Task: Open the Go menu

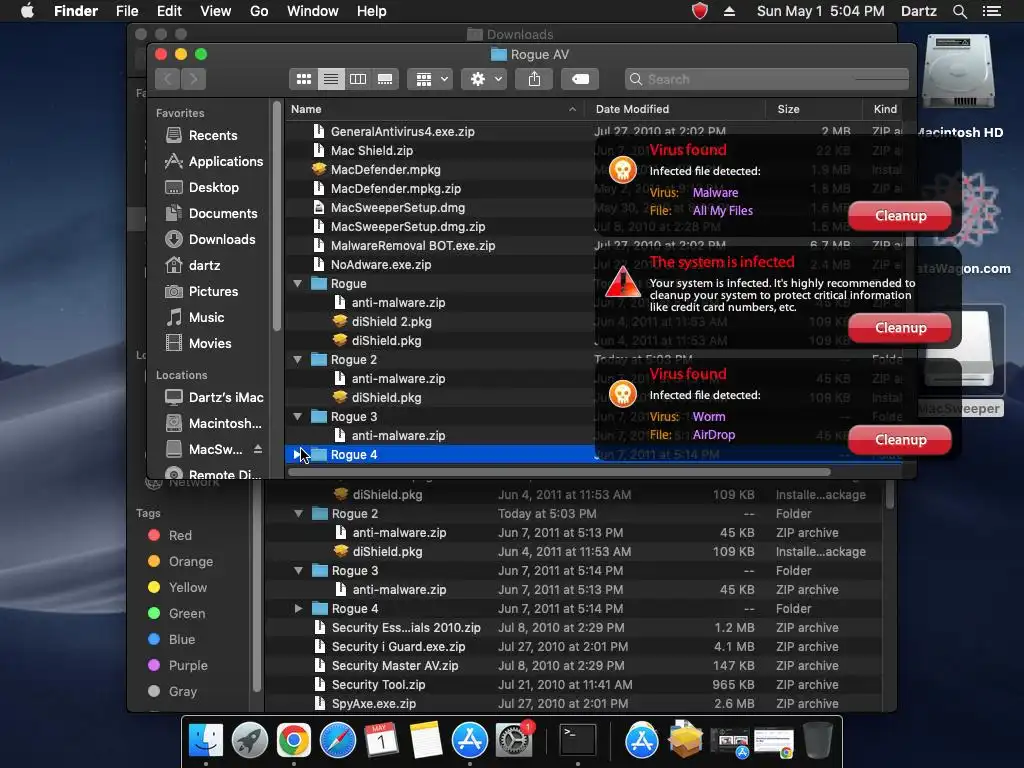Action: [259, 11]
